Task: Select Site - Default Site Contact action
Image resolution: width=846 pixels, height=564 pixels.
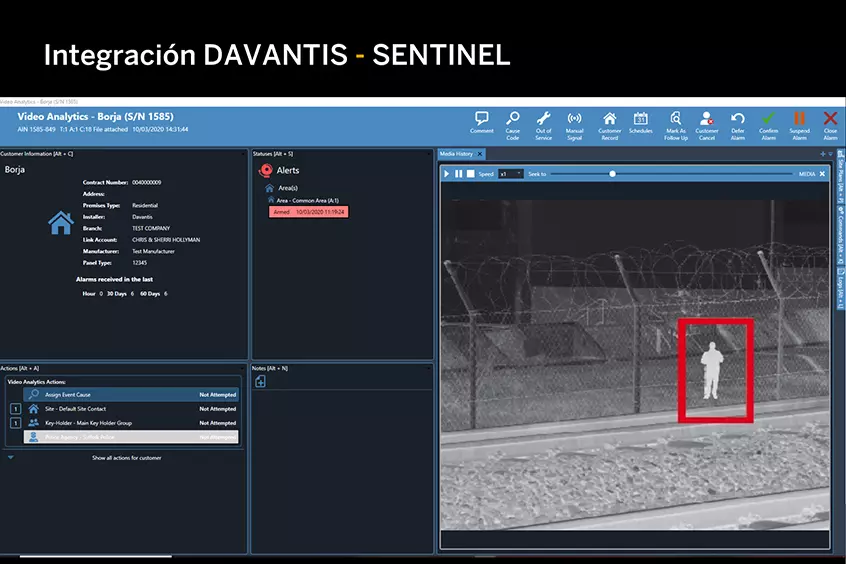Action: [x=131, y=409]
